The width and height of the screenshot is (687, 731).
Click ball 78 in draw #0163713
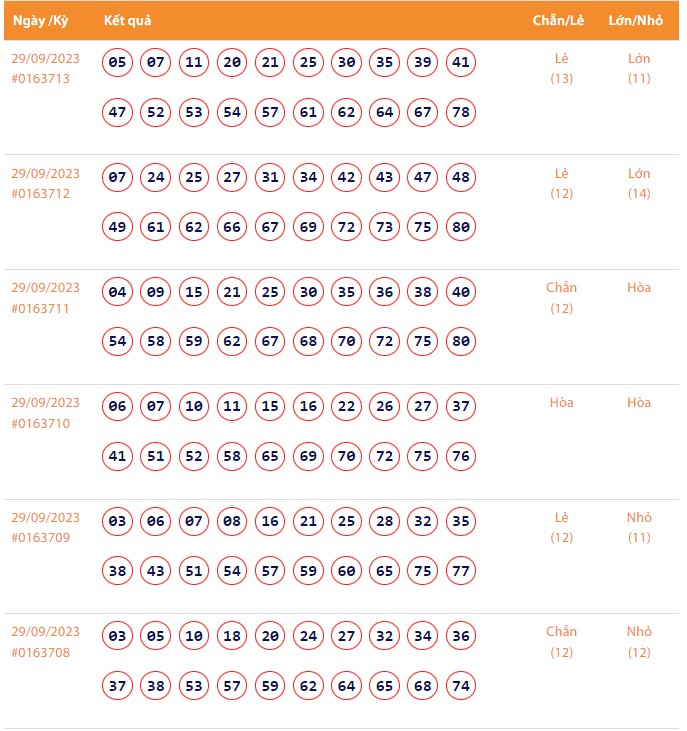pos(461,112)
